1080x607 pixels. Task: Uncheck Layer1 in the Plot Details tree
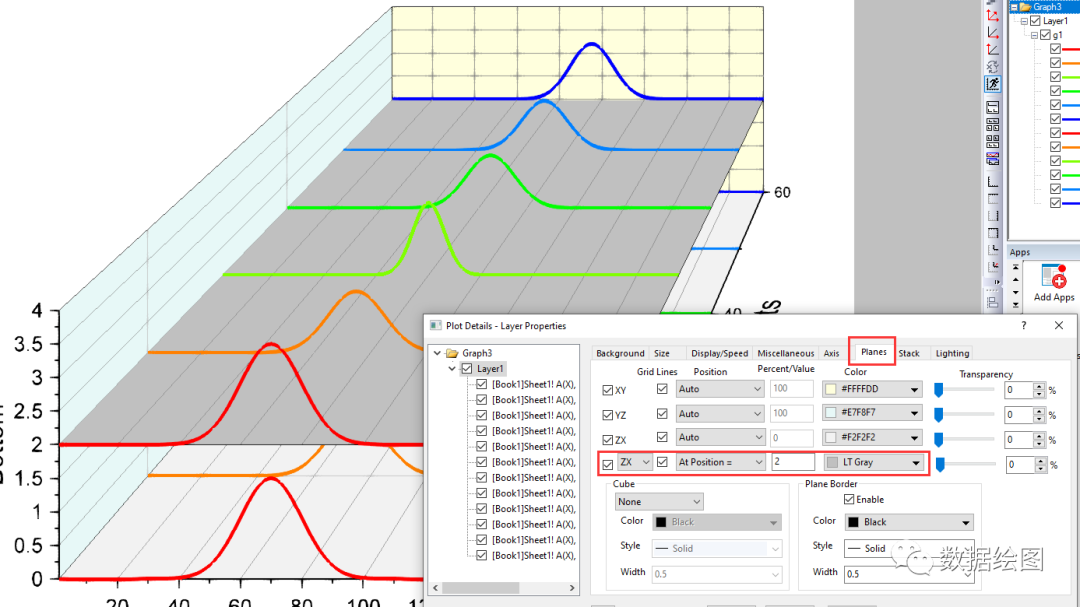467,369
